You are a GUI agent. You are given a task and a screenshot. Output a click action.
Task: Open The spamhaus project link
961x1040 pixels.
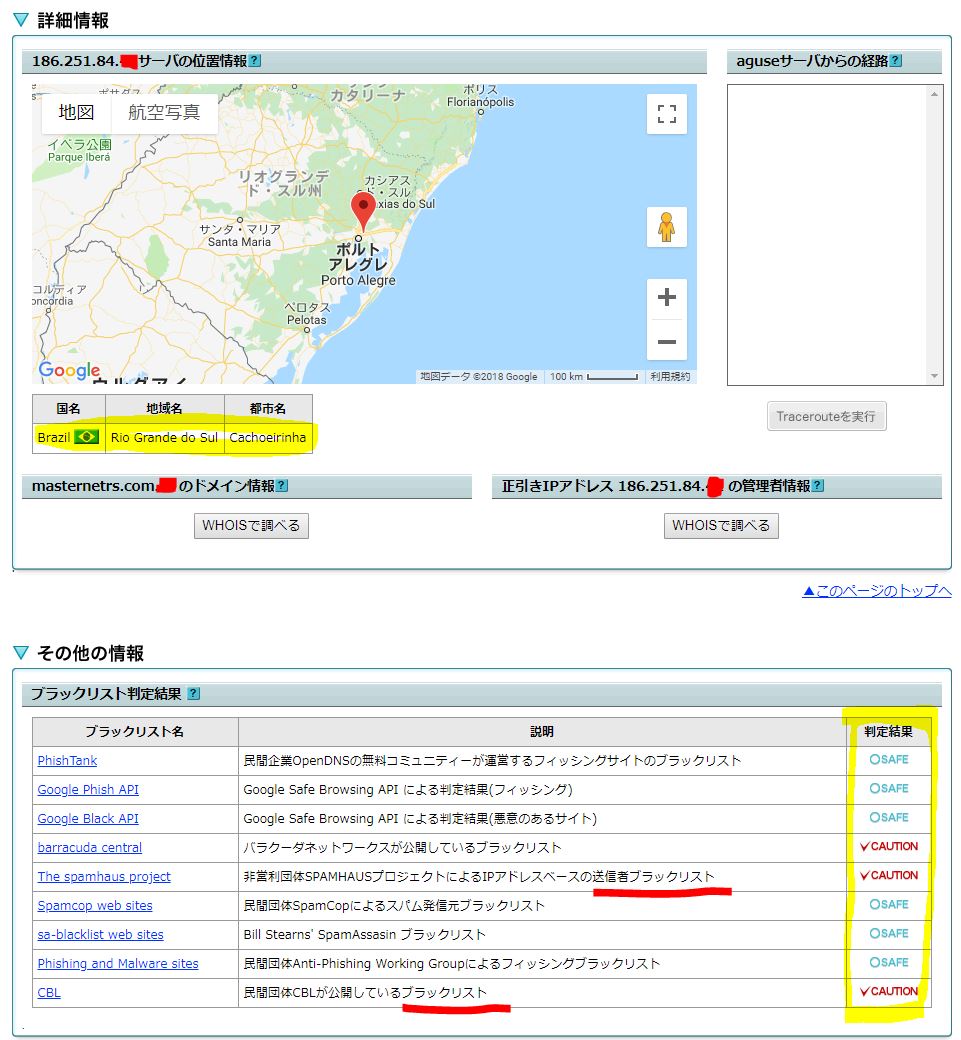point(104,877)
